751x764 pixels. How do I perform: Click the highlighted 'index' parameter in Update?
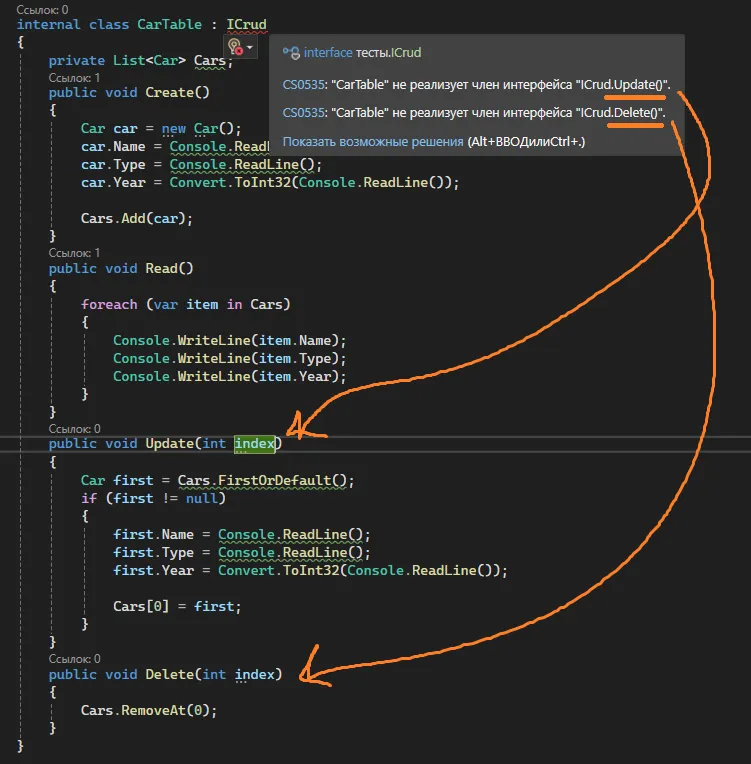click(254, 444)
